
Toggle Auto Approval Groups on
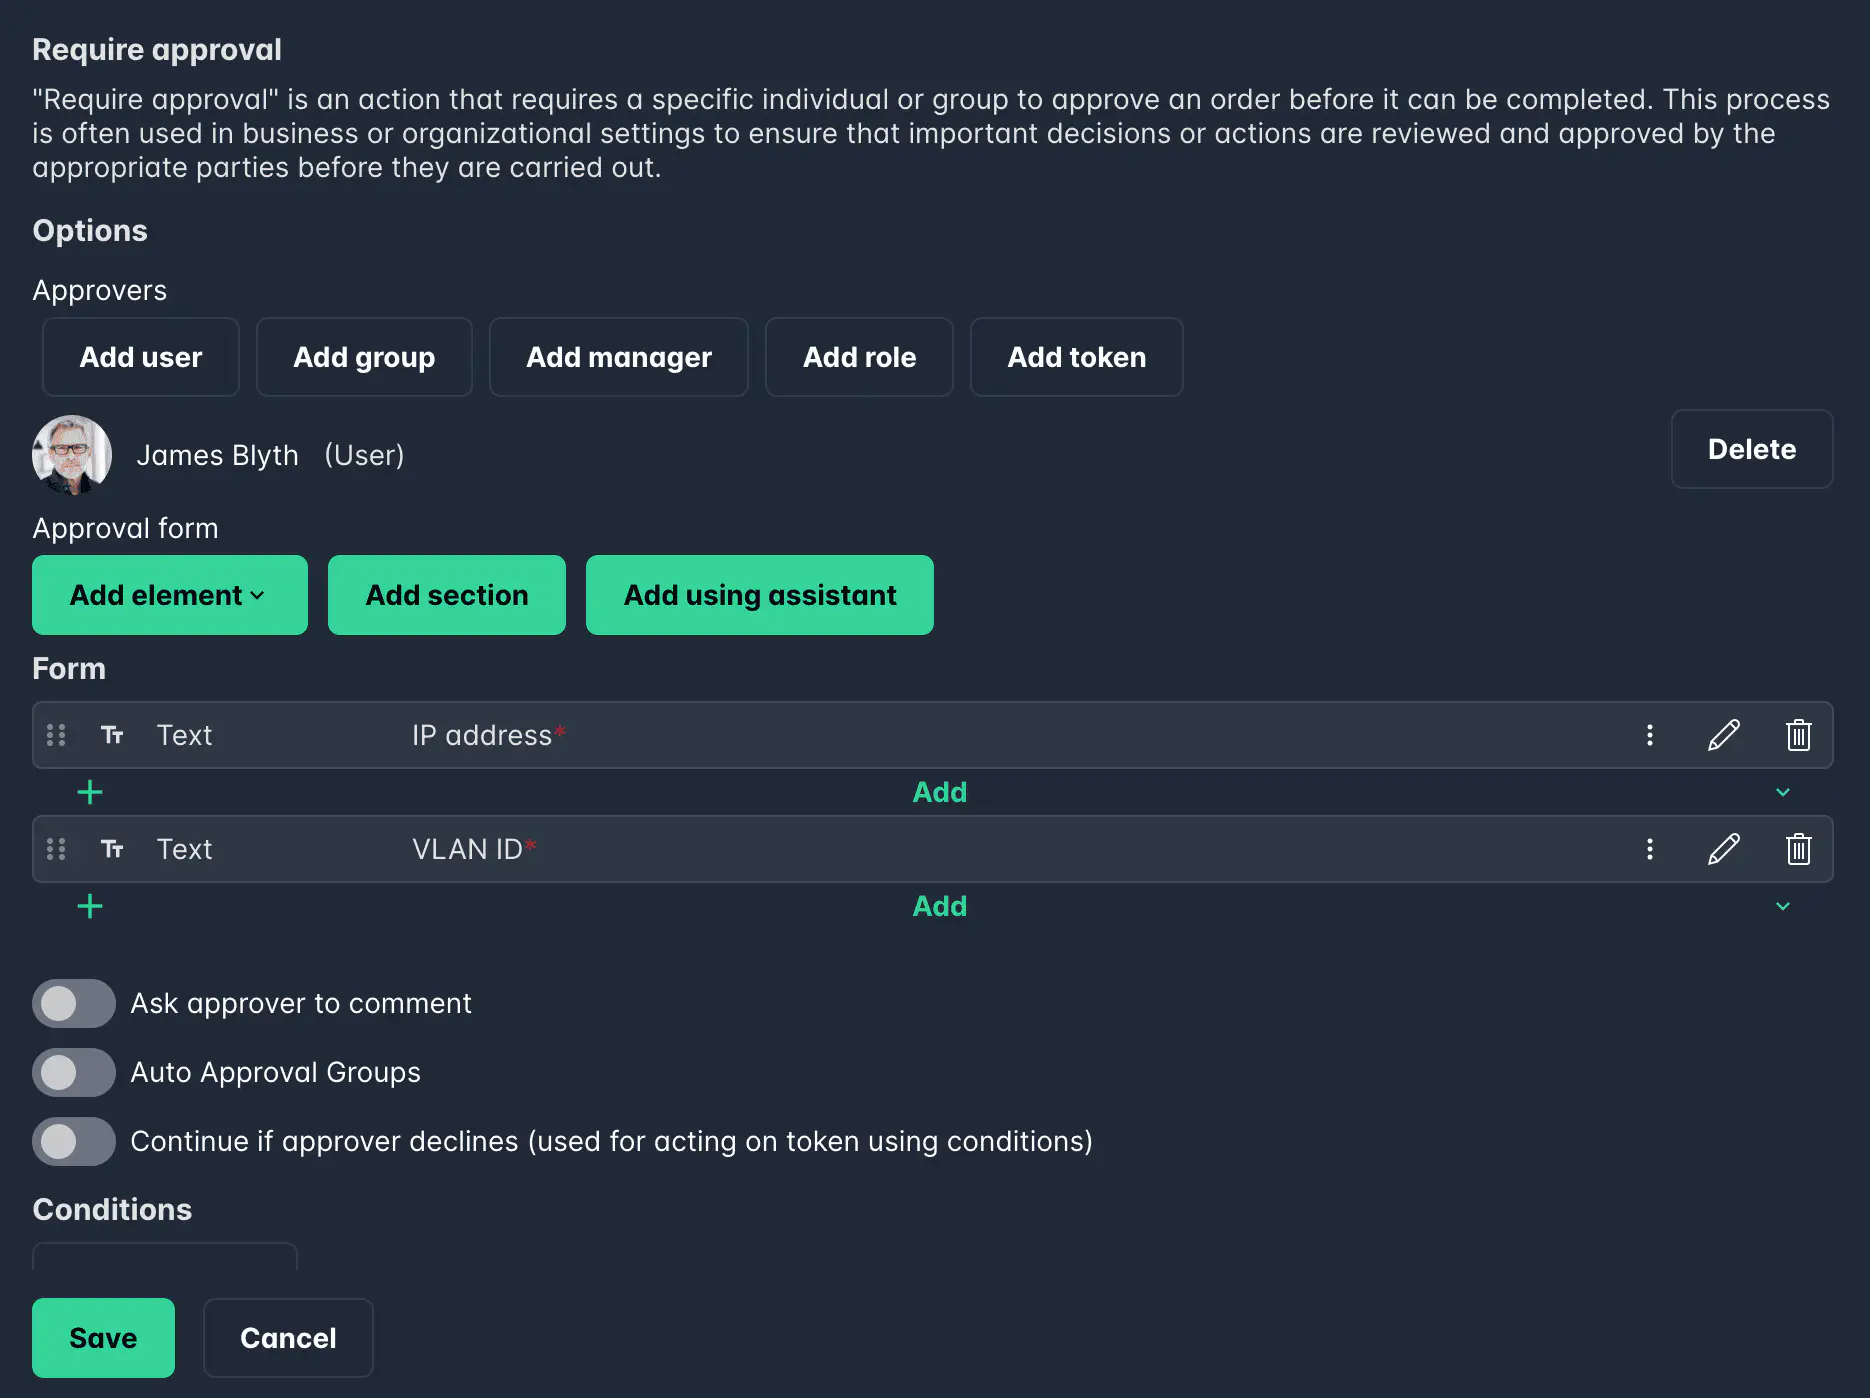click(73, 1072)
